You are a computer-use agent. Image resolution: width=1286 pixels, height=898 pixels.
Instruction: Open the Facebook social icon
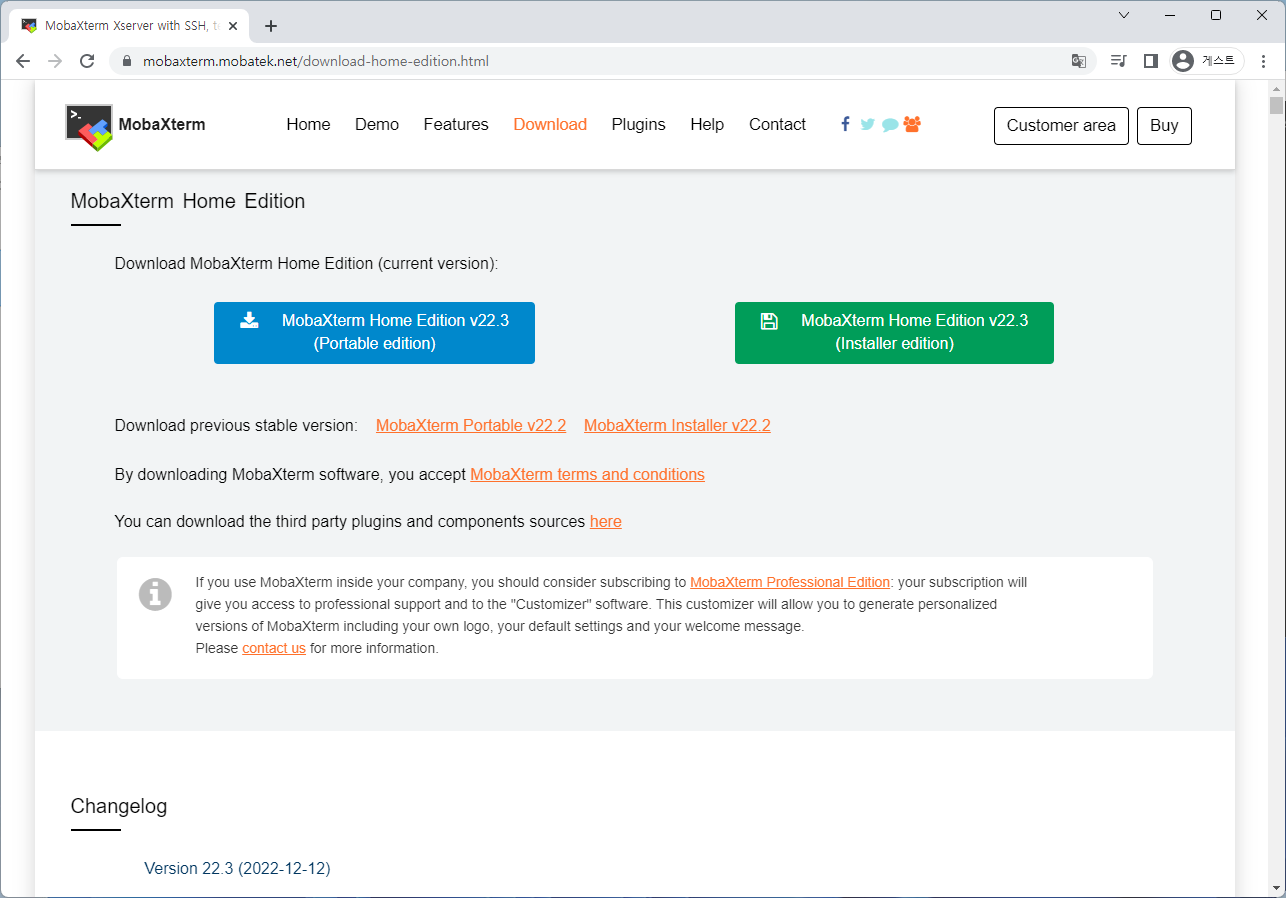[x=845, y=124]
